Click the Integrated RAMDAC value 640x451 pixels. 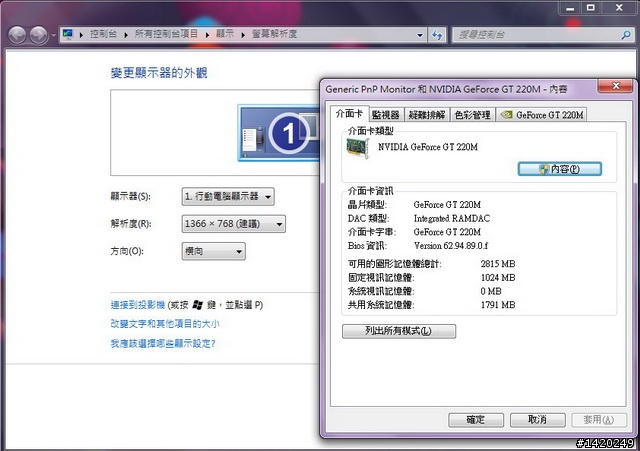(x=452, y=218)
